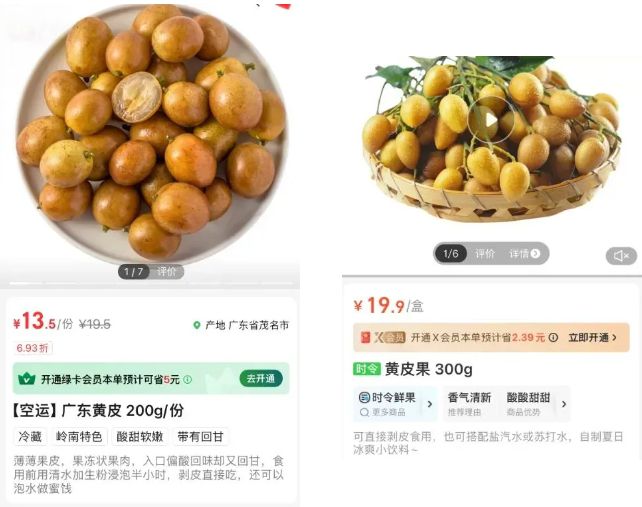Tap the location pin icon beside 产地
The width and height of the screenshot is (642, 507).
click(x=197, y=325)
